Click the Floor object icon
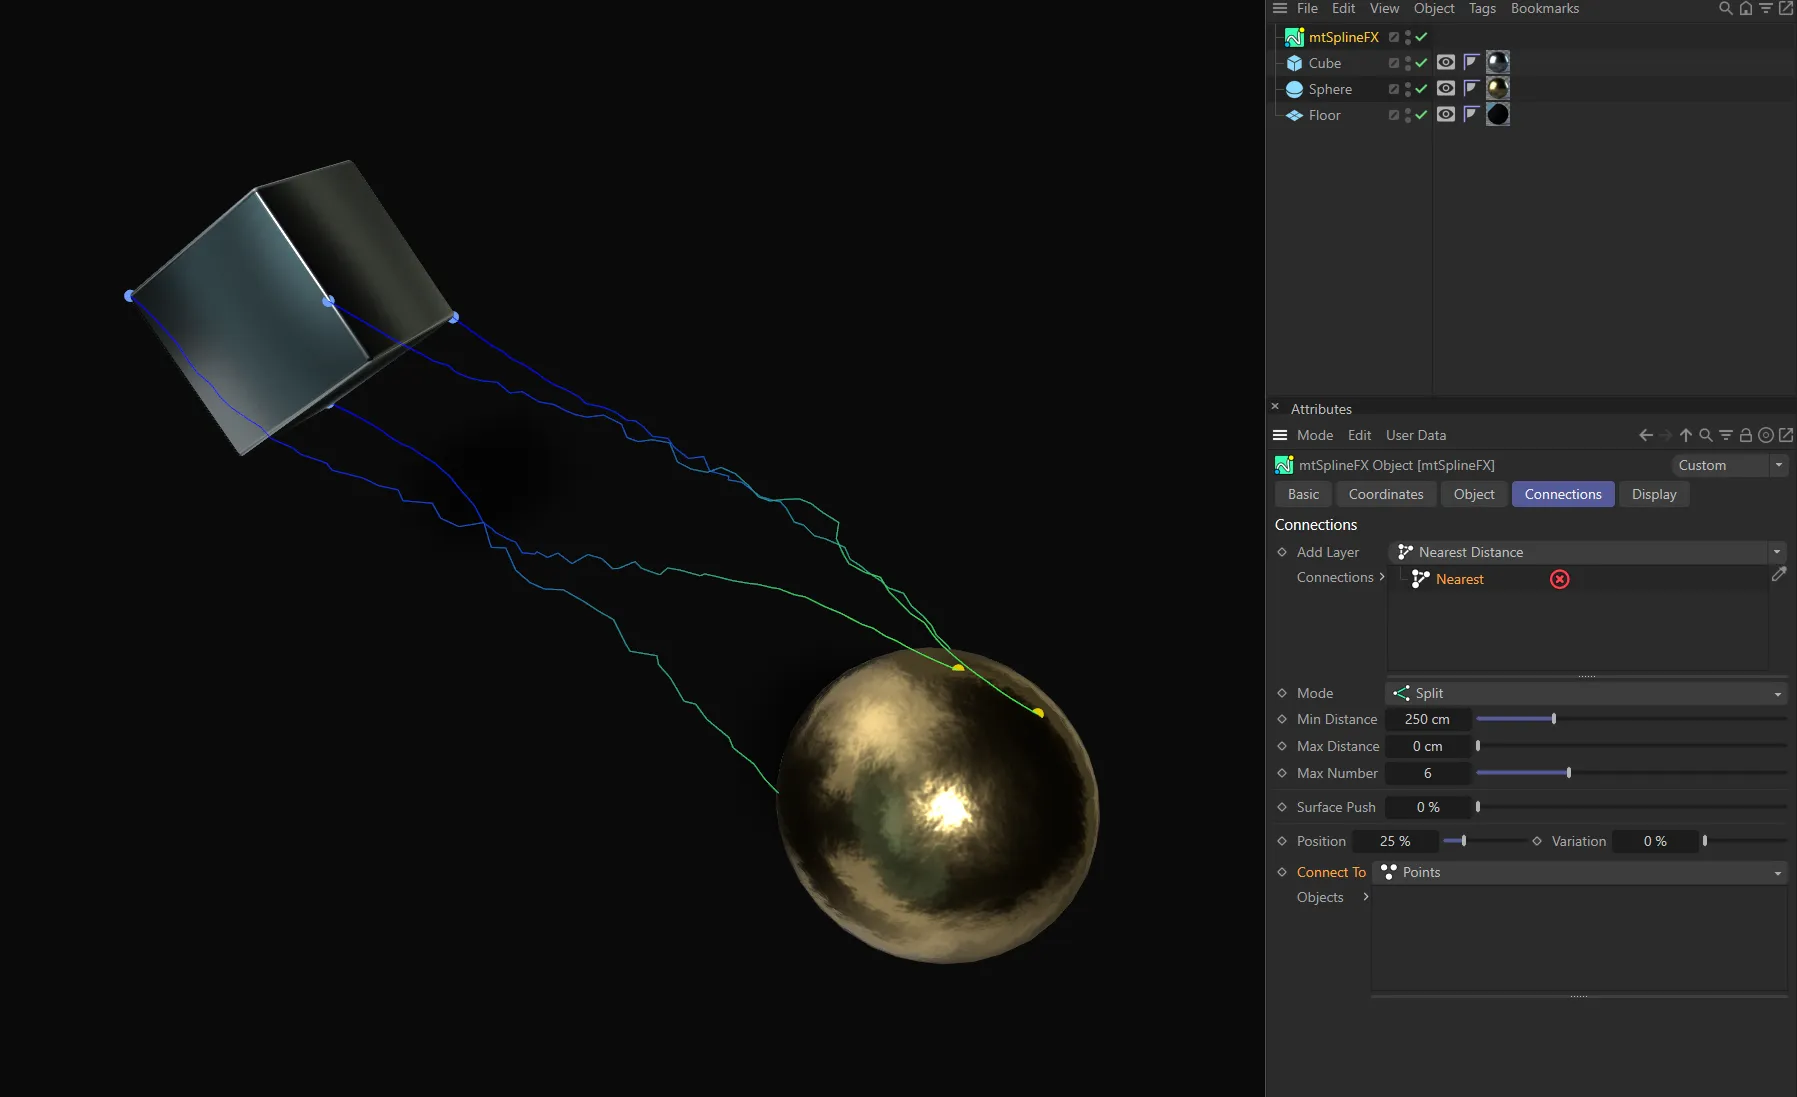The width and height of the screenshot is (1797, 1097). coord(1294,115)
